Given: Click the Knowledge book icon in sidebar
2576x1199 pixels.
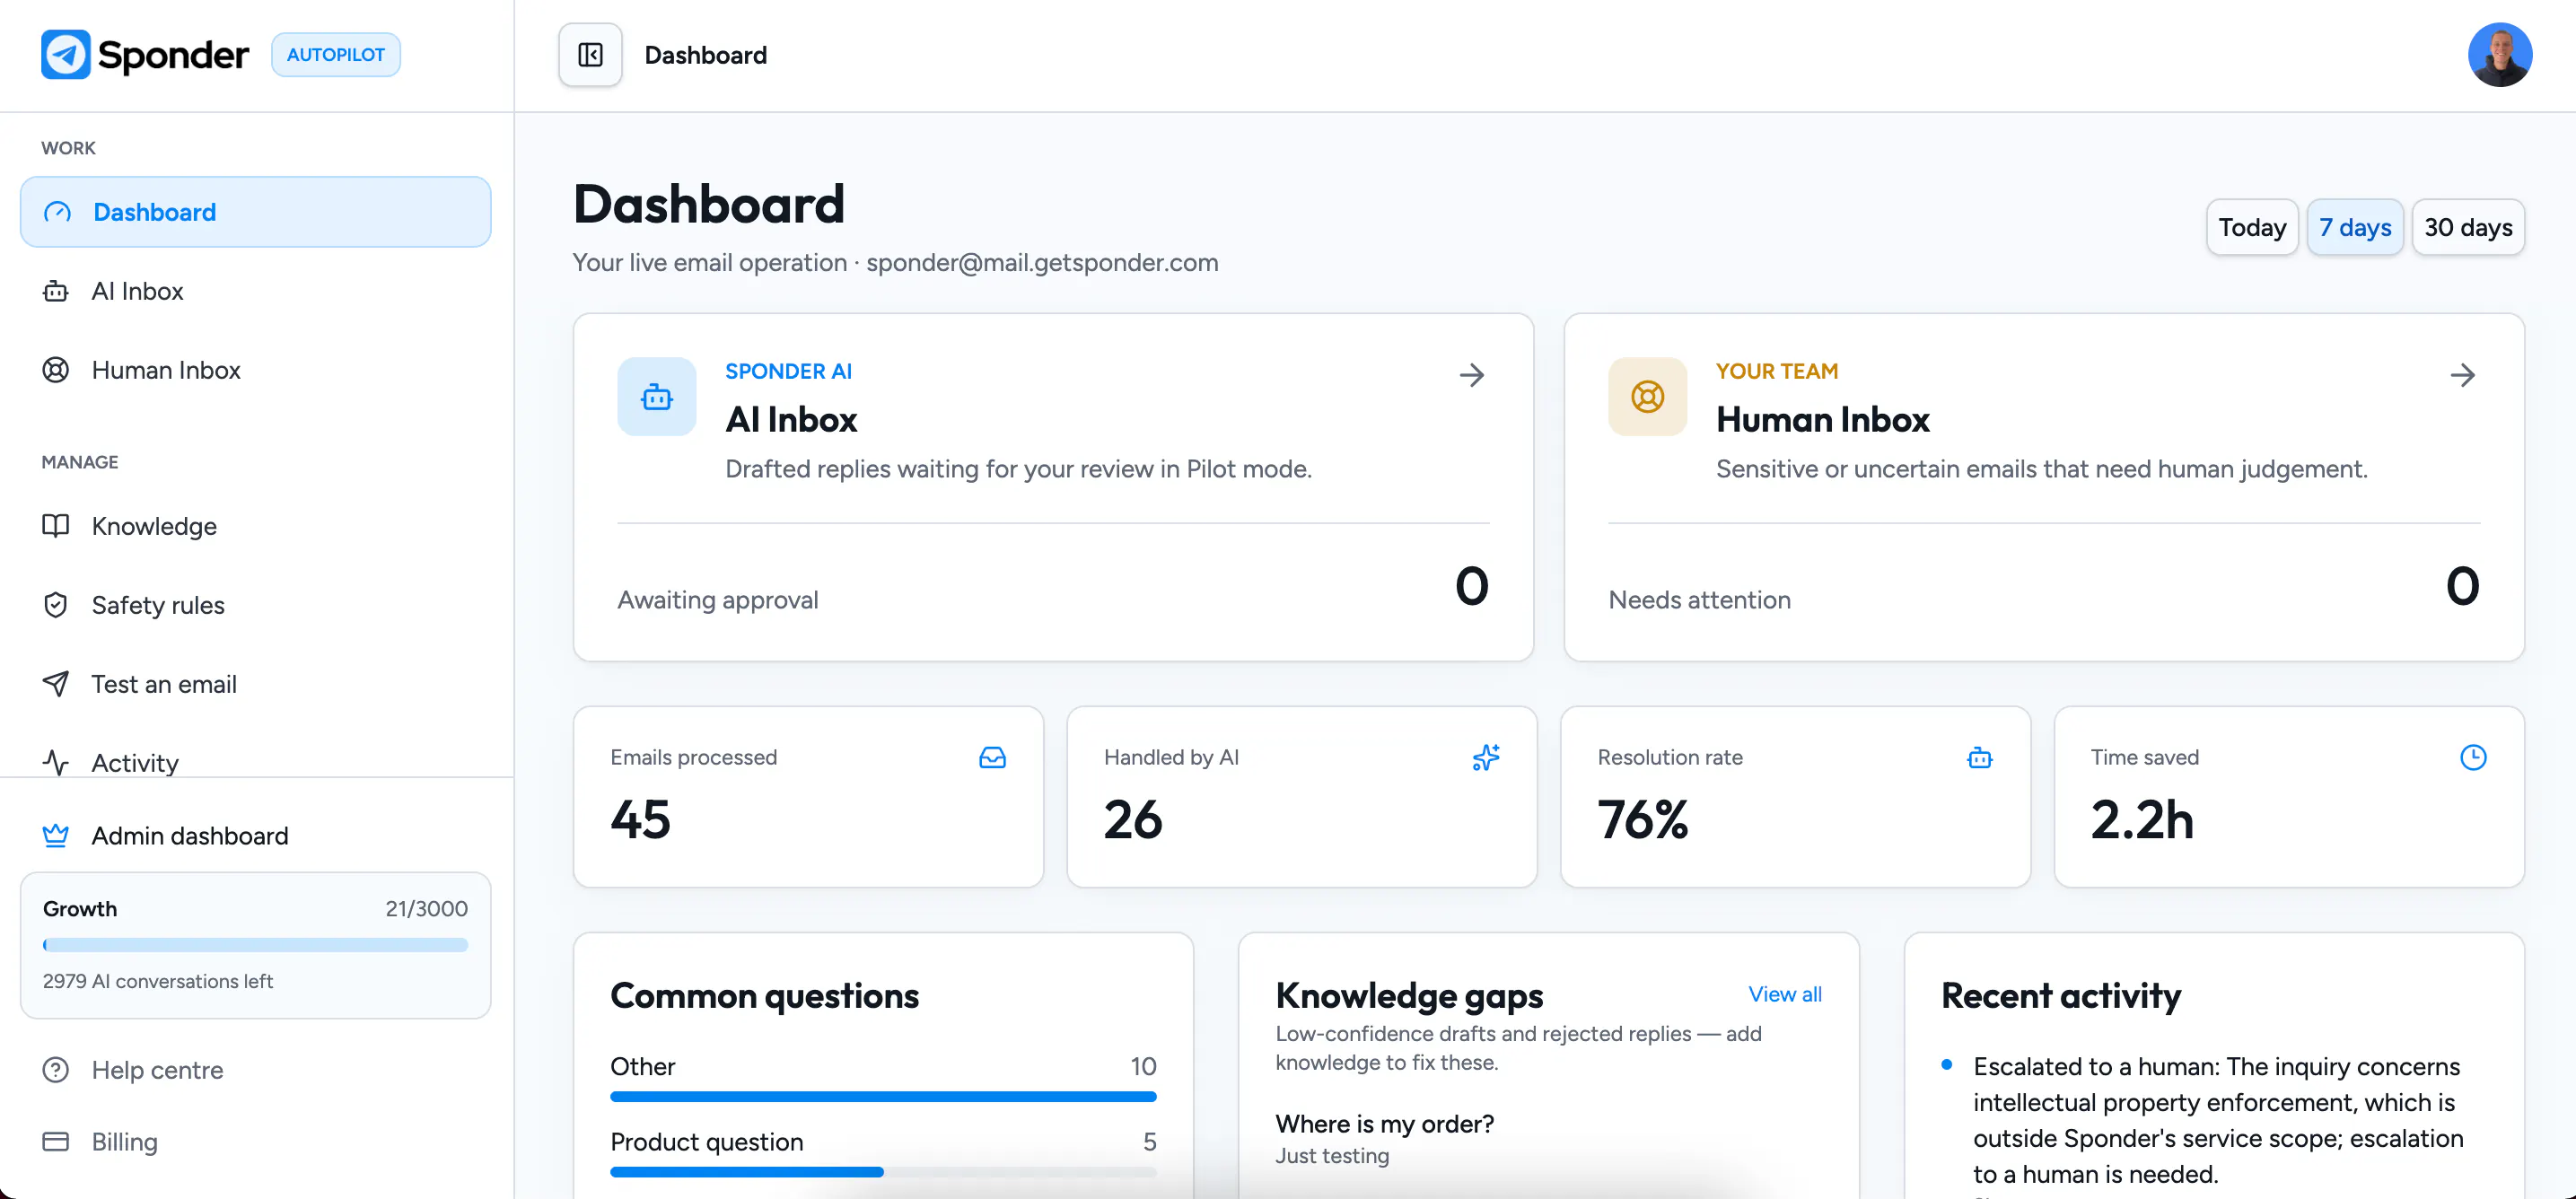Looking at the screenshot, I should point(56,526).
